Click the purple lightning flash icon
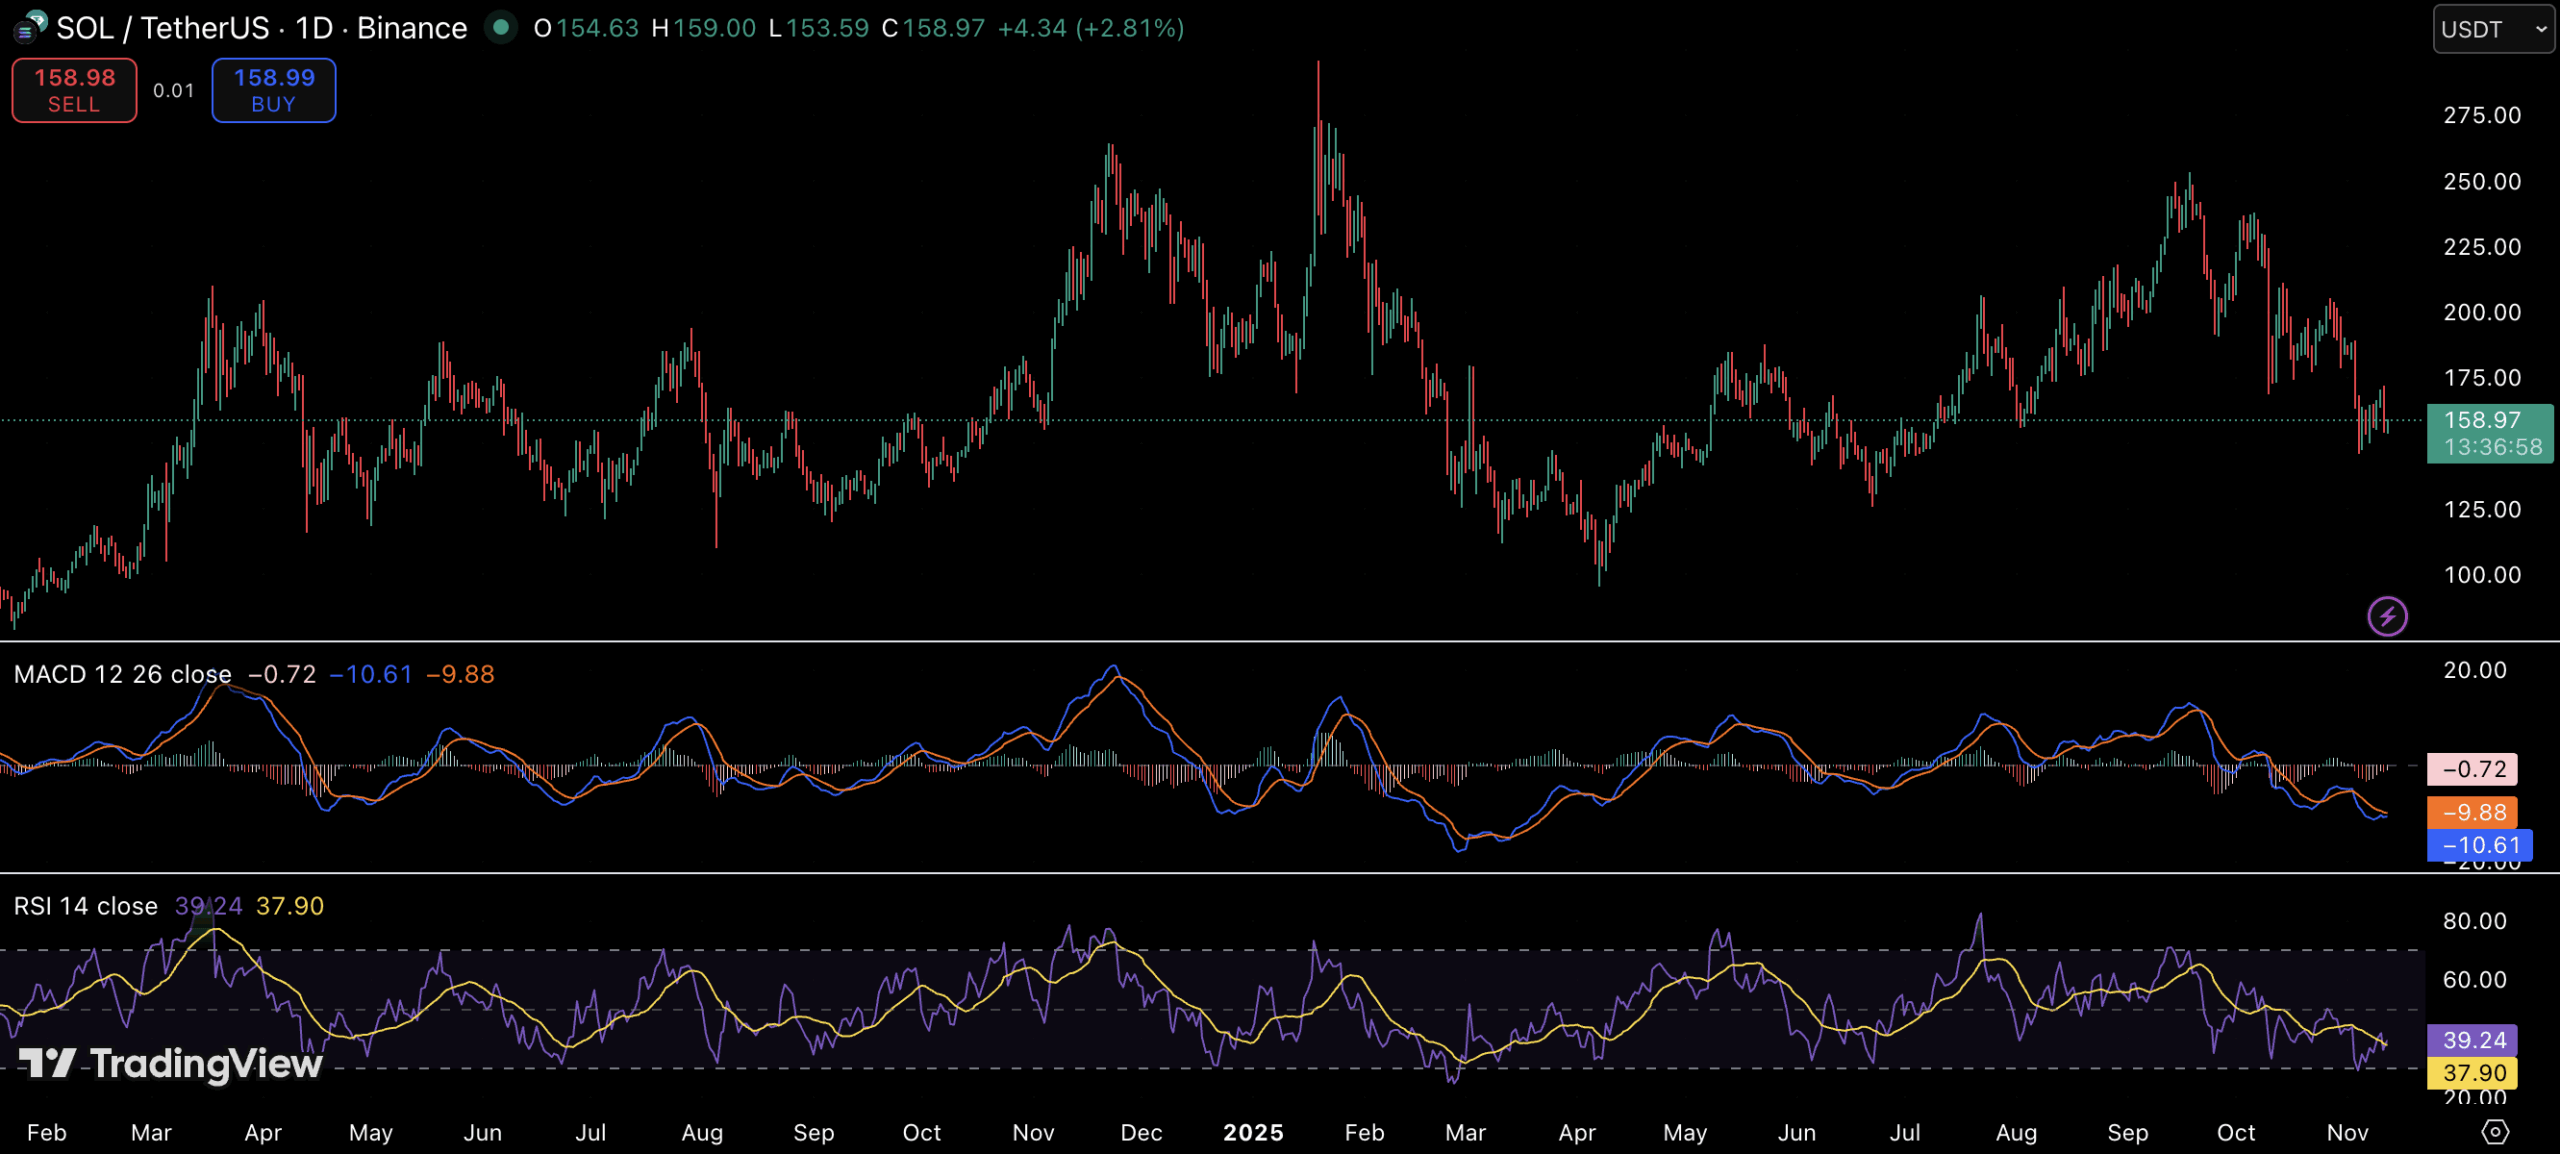 [2387, 616]
